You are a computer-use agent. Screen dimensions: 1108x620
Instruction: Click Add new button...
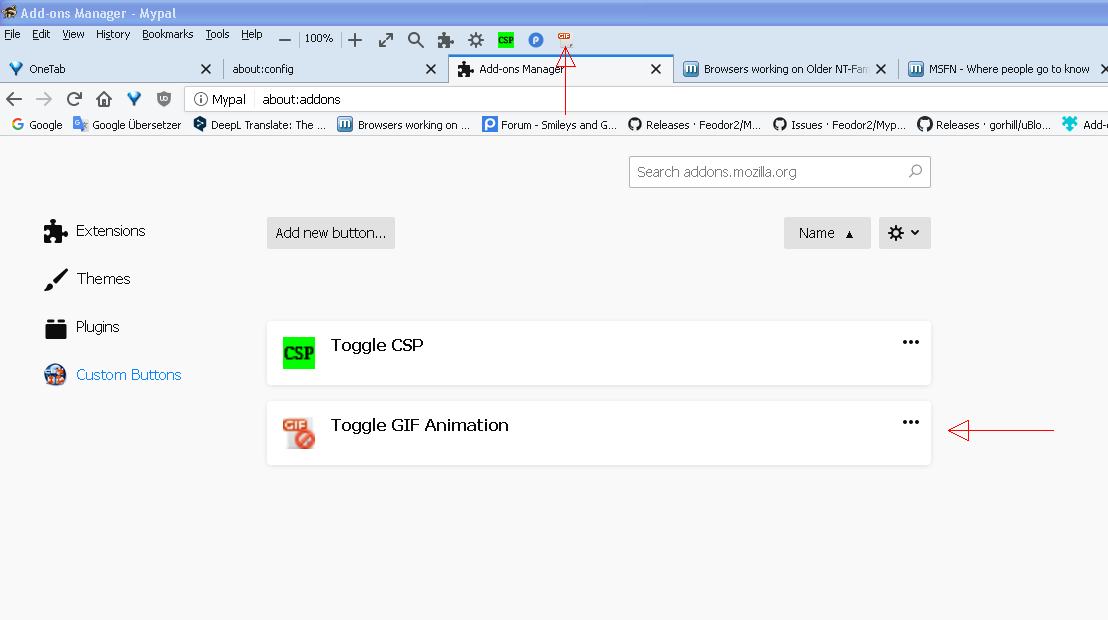pos(331,233)
